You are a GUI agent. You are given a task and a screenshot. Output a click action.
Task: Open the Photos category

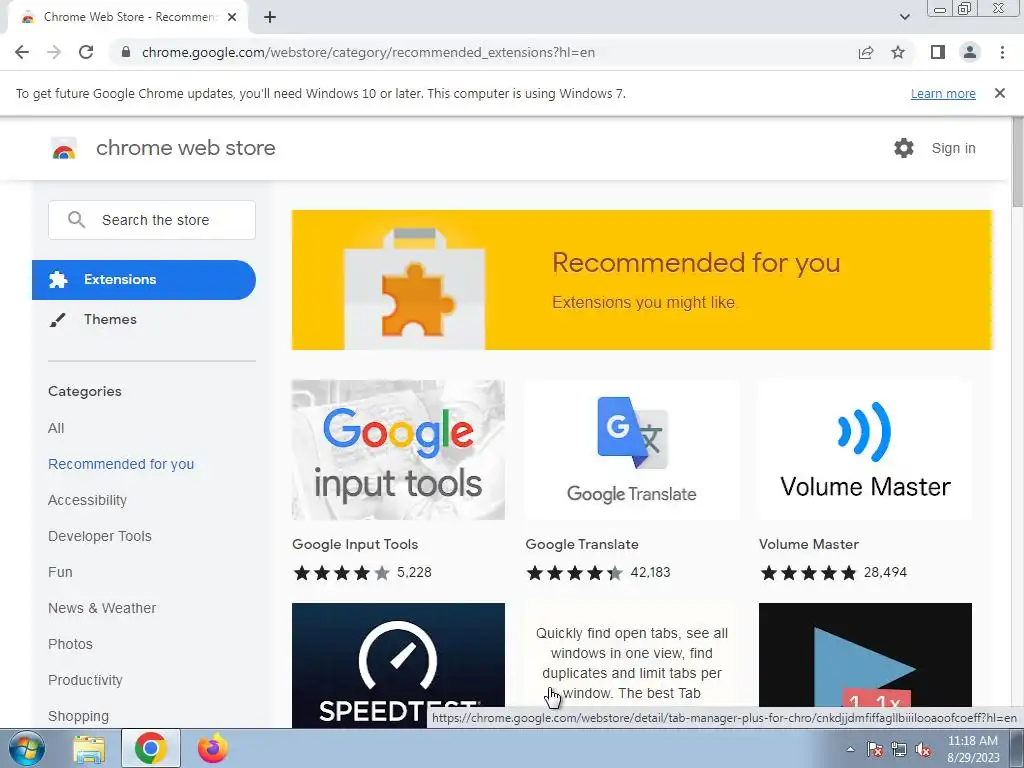[70, 644]
